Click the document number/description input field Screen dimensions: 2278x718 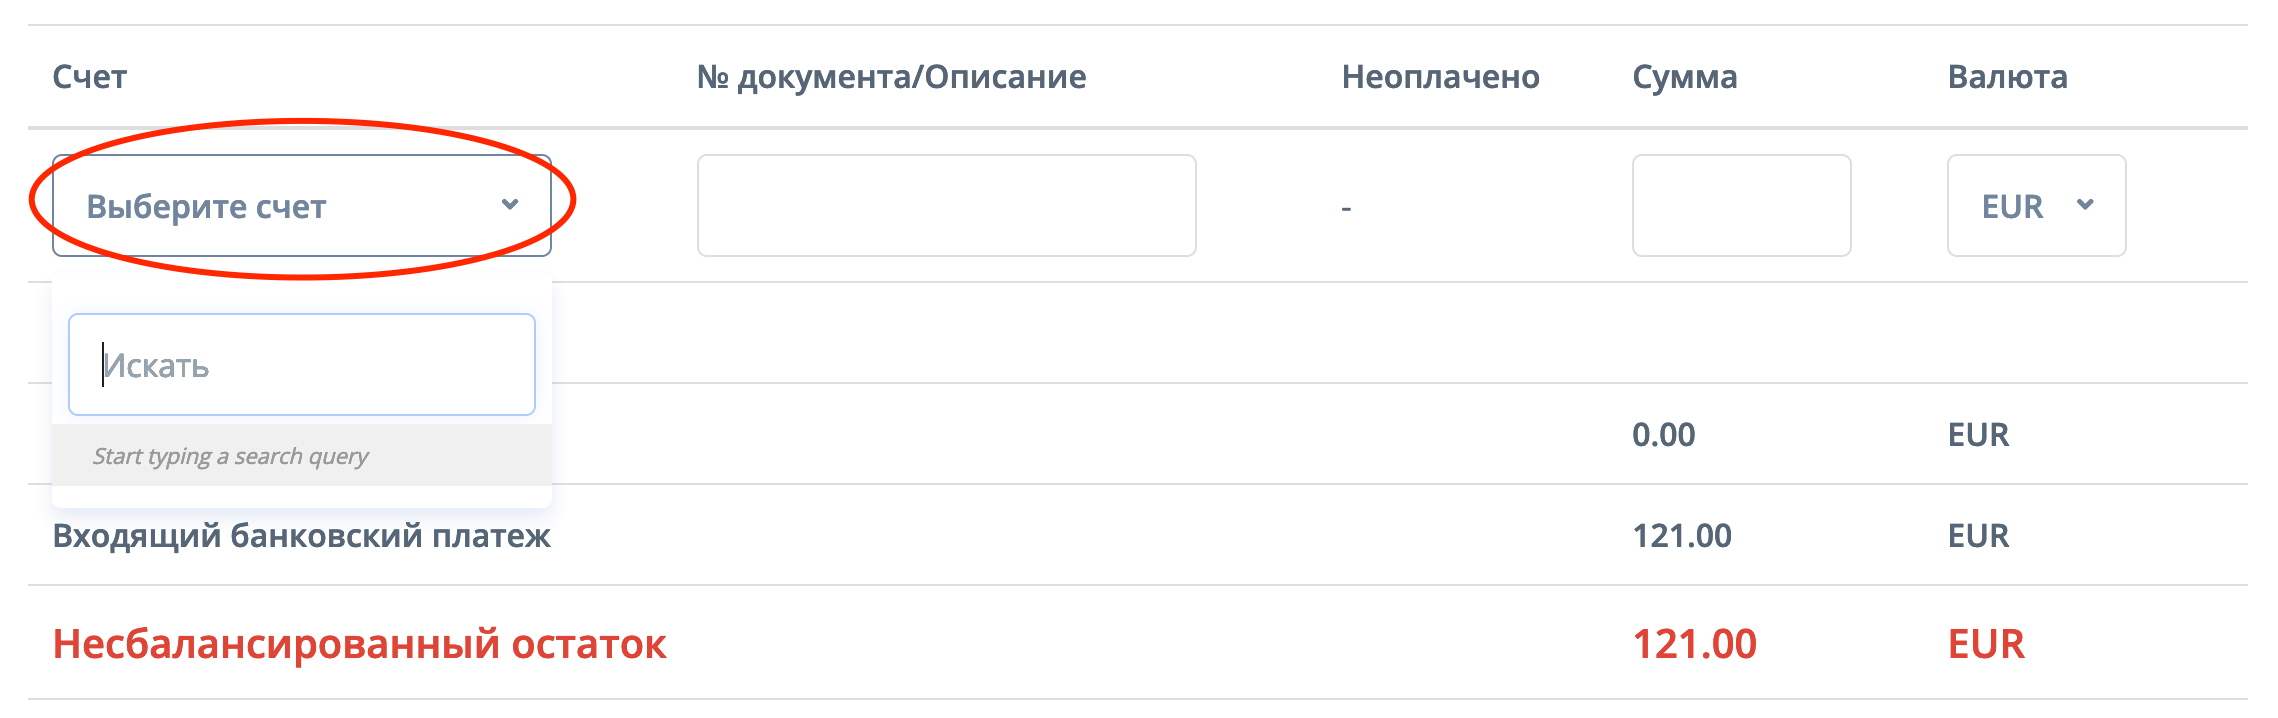tap(946, 206)
